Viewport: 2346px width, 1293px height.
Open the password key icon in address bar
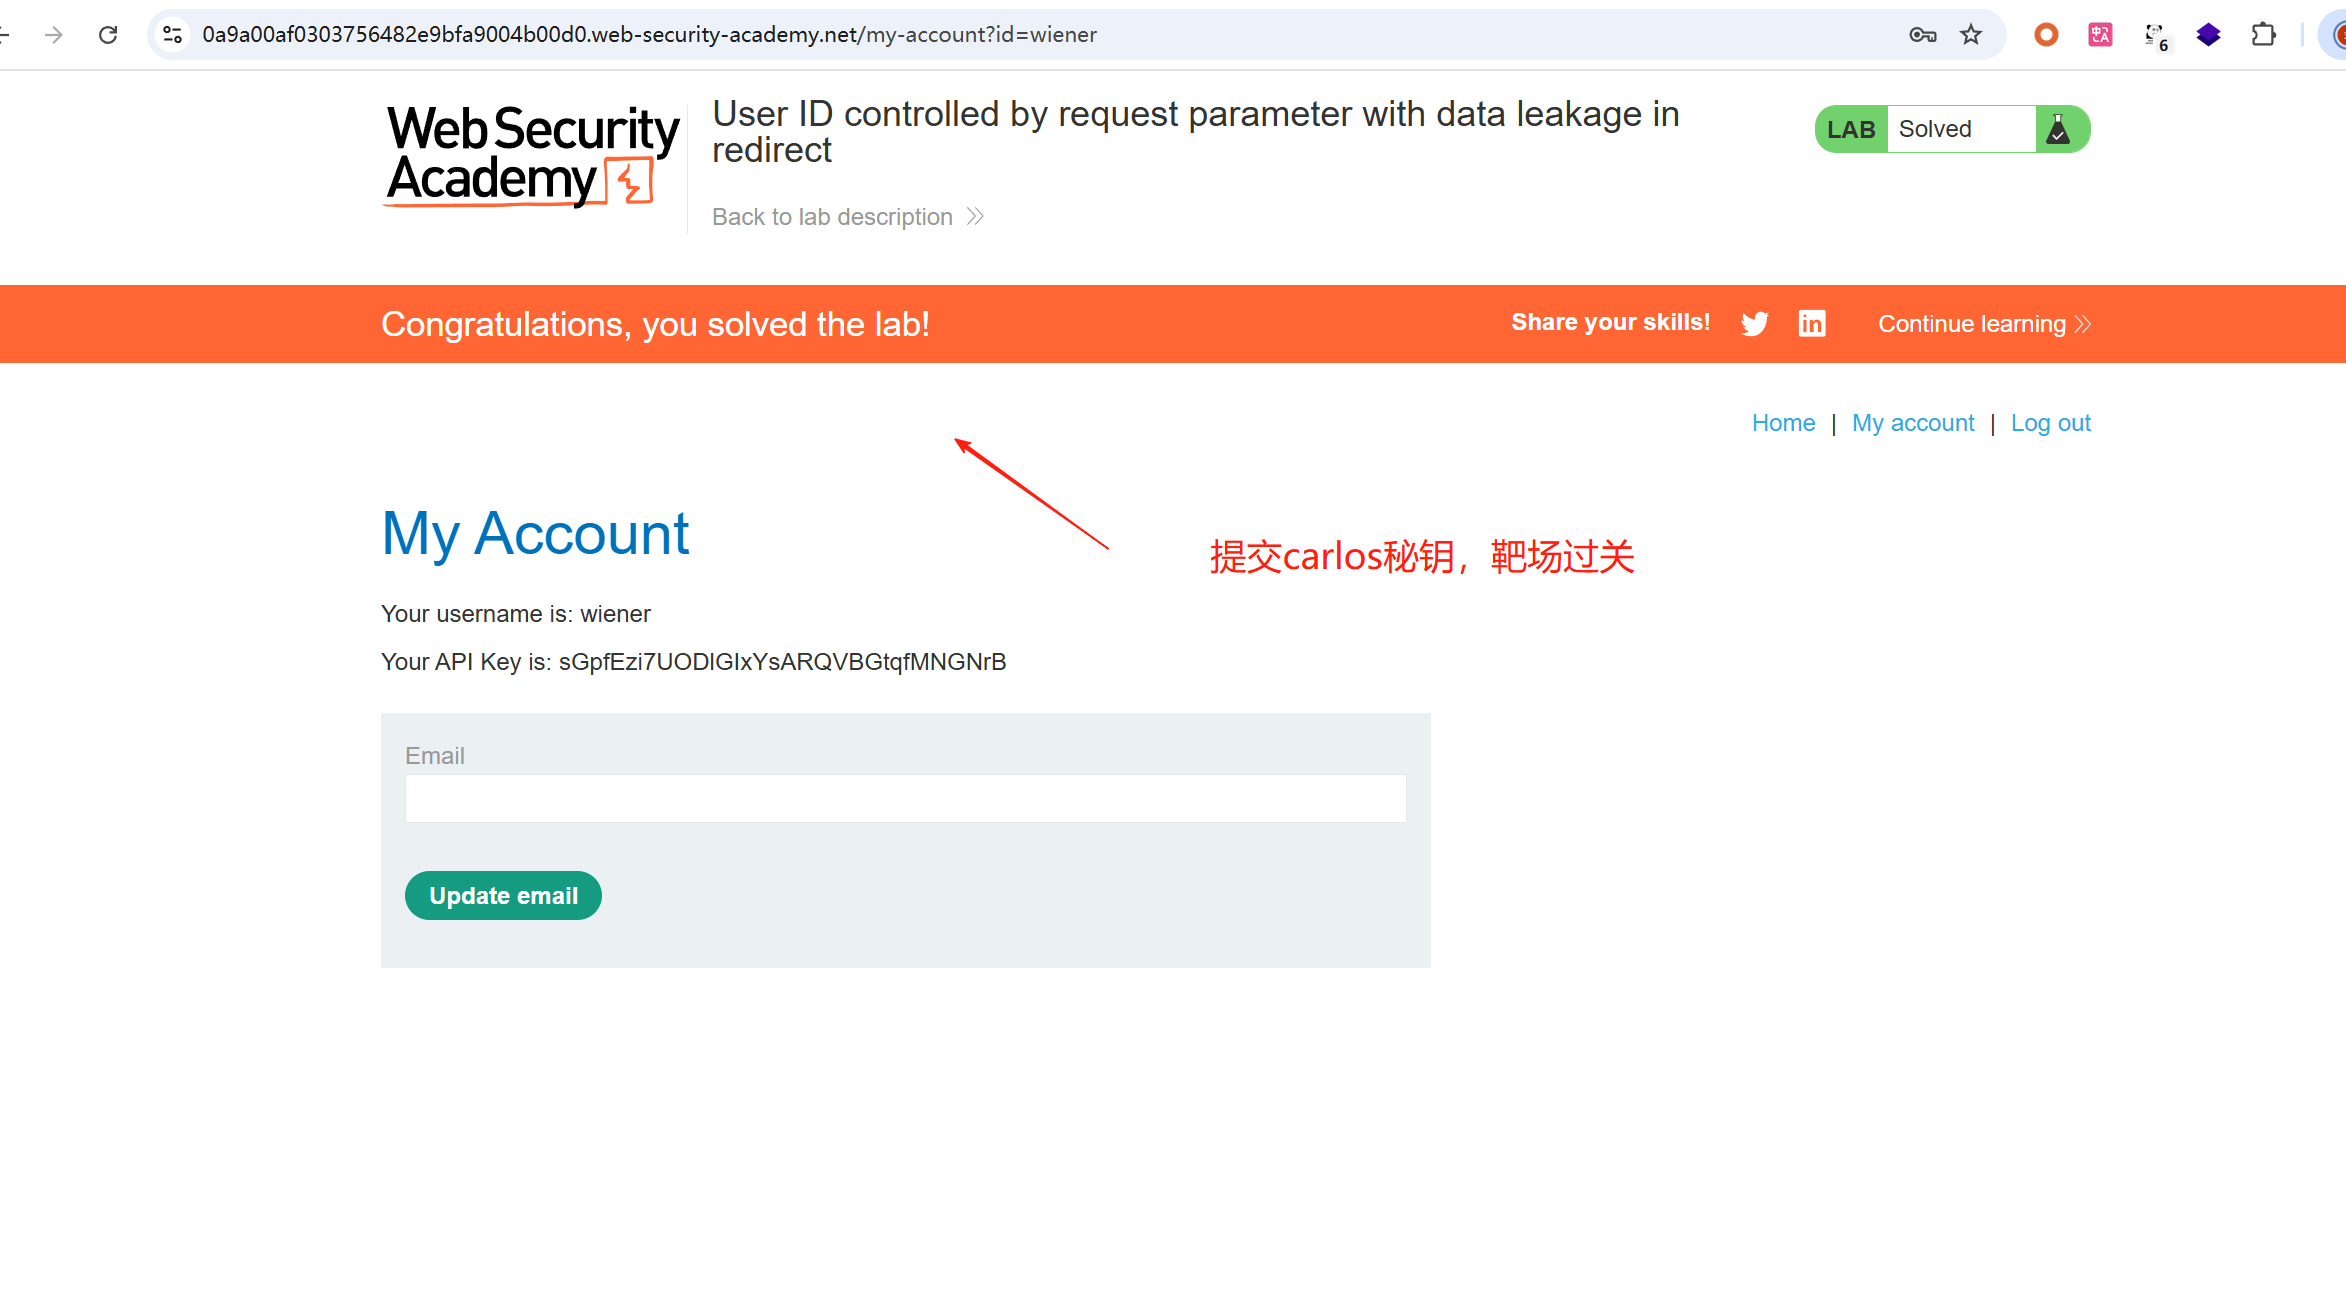1921,35
